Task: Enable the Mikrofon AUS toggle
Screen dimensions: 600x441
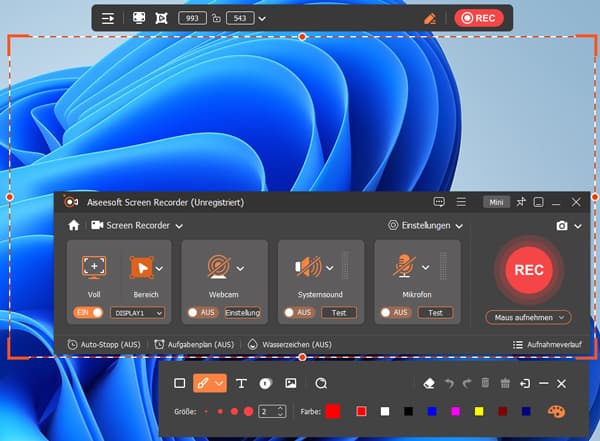Action: click(x=395, y=313)
